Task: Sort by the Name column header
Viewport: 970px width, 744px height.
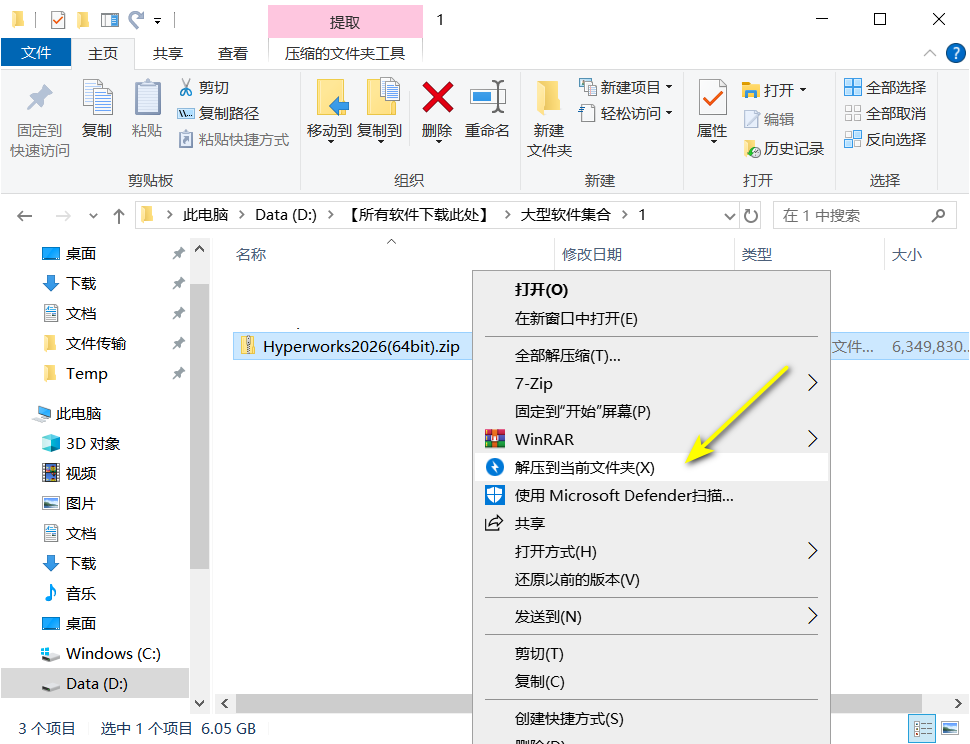Action: (x=251, y=254)
